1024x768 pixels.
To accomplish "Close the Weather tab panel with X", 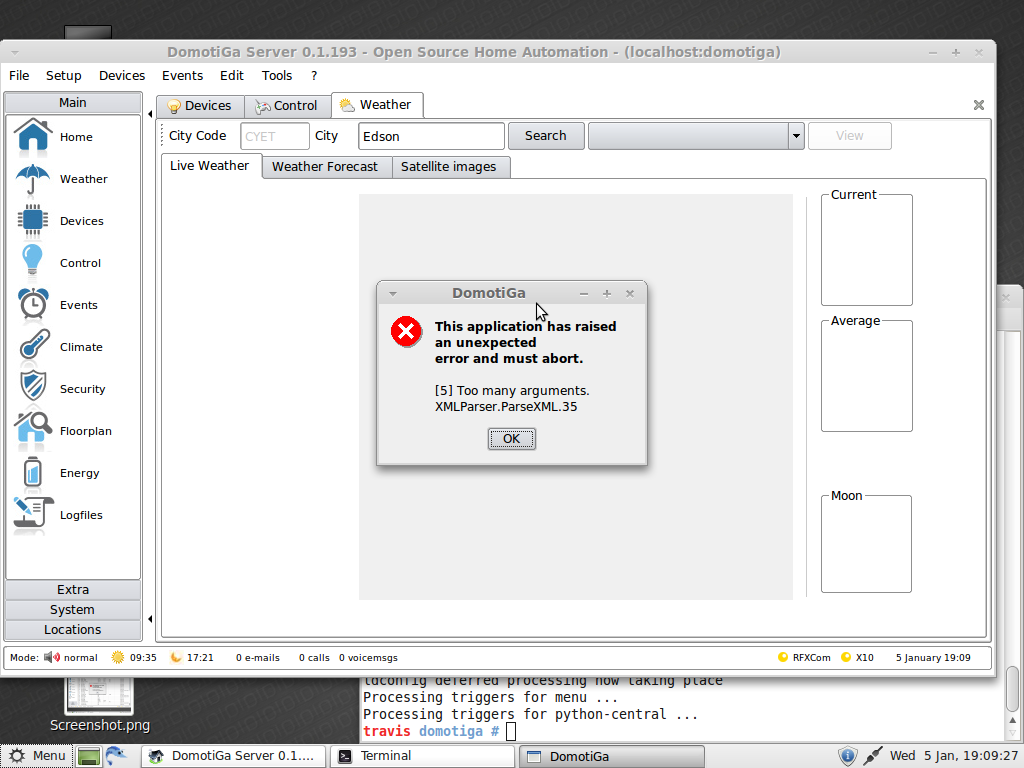I will (978, 105).
